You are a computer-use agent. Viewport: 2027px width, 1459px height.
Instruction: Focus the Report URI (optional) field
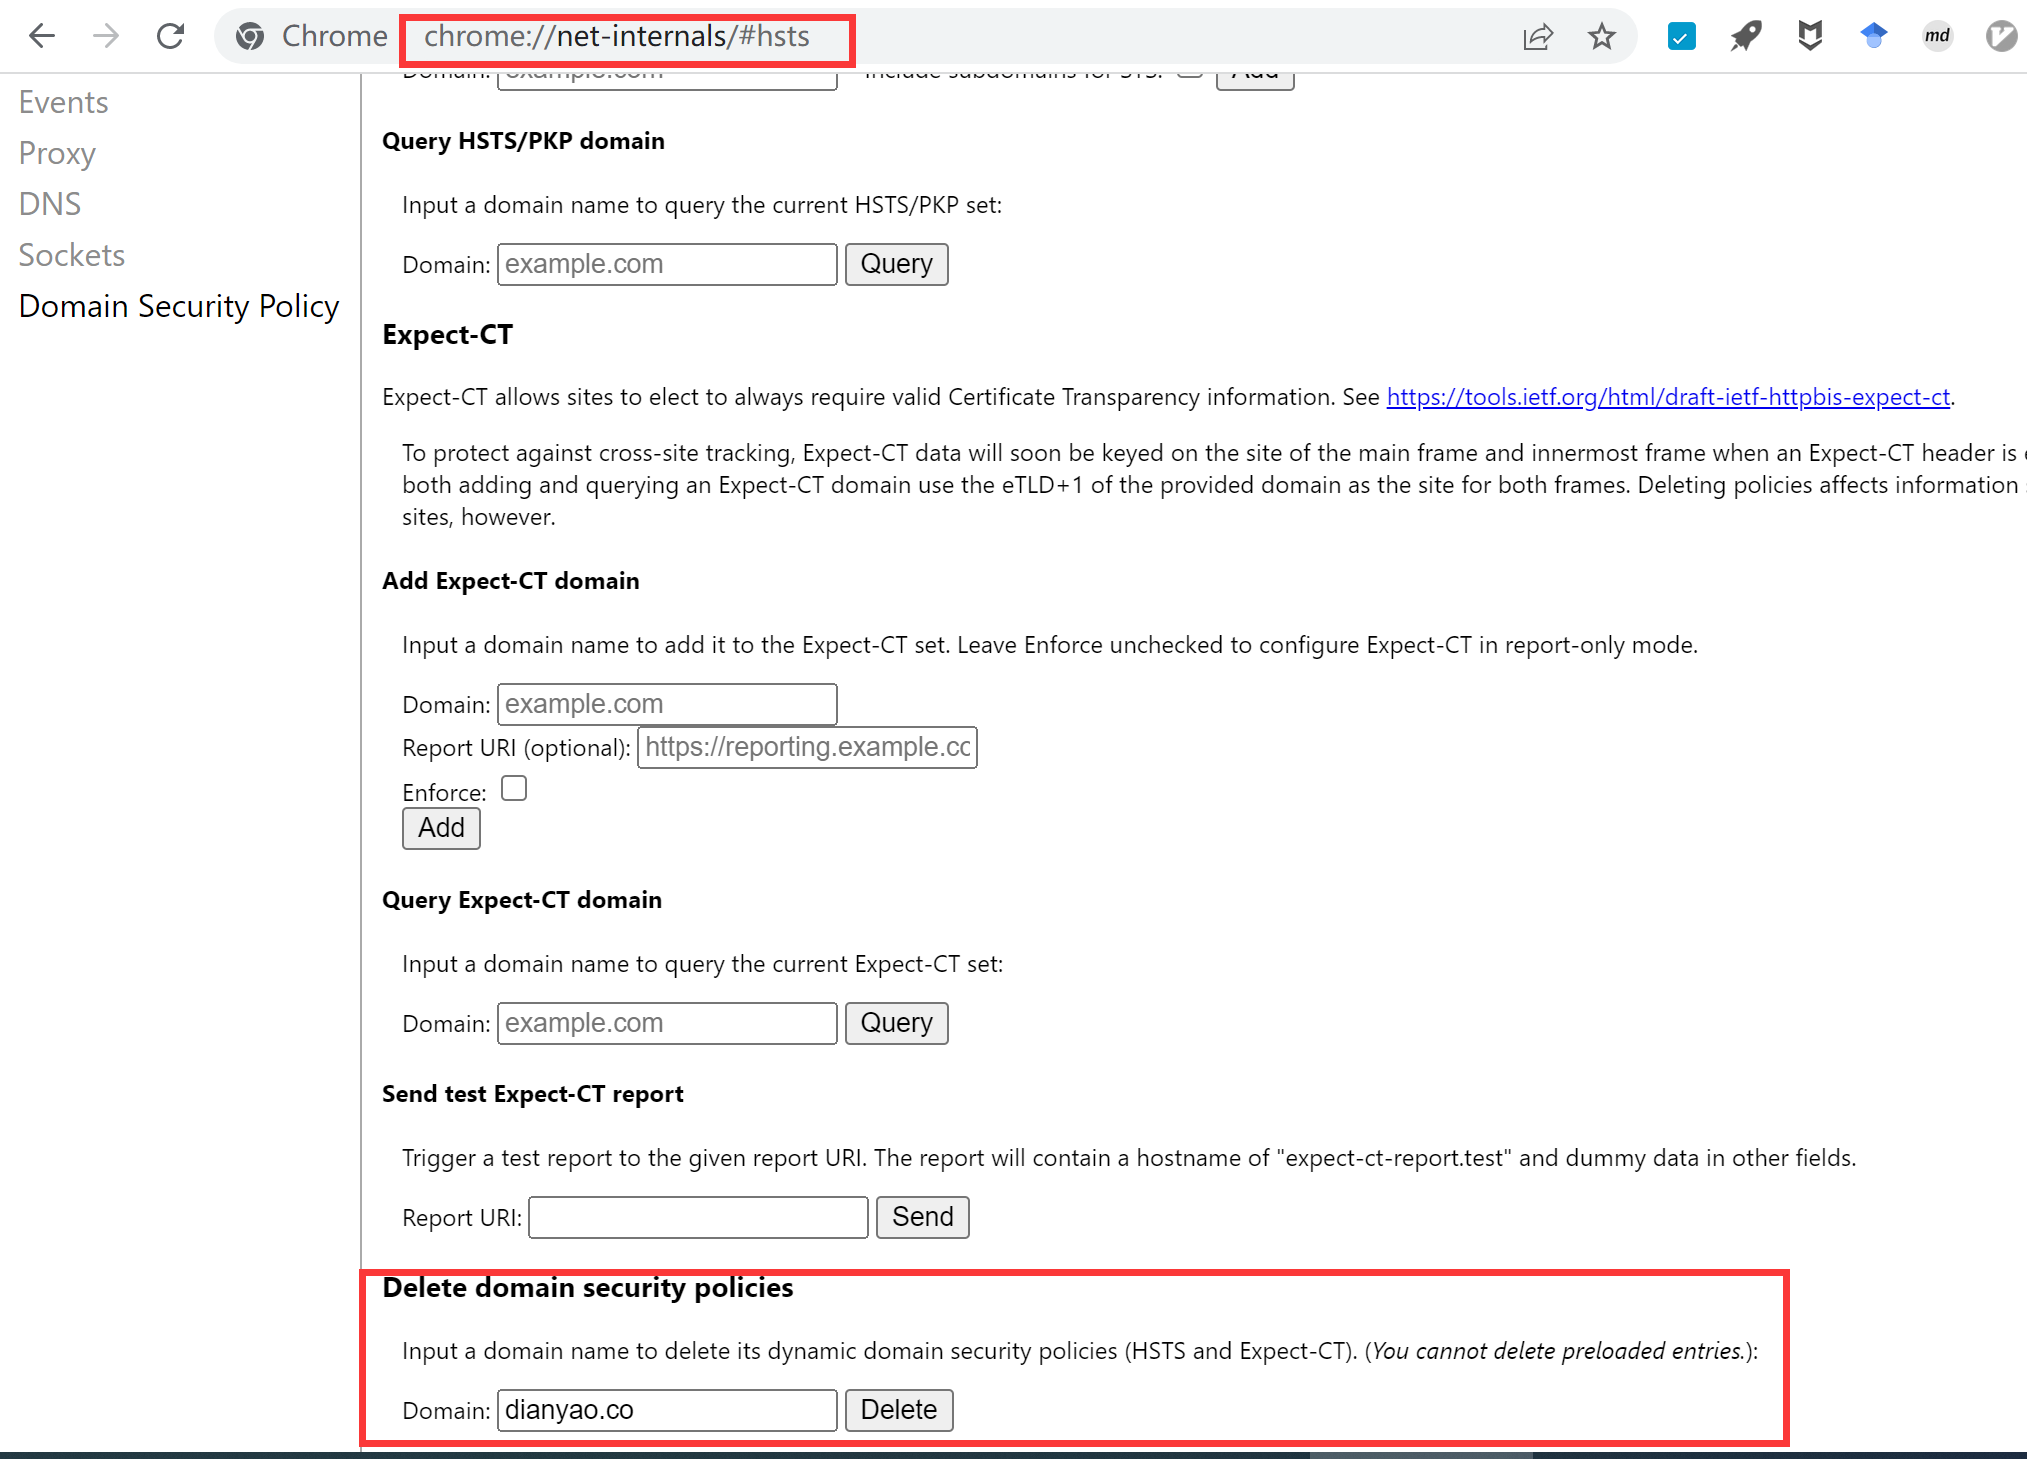point(807,747)
